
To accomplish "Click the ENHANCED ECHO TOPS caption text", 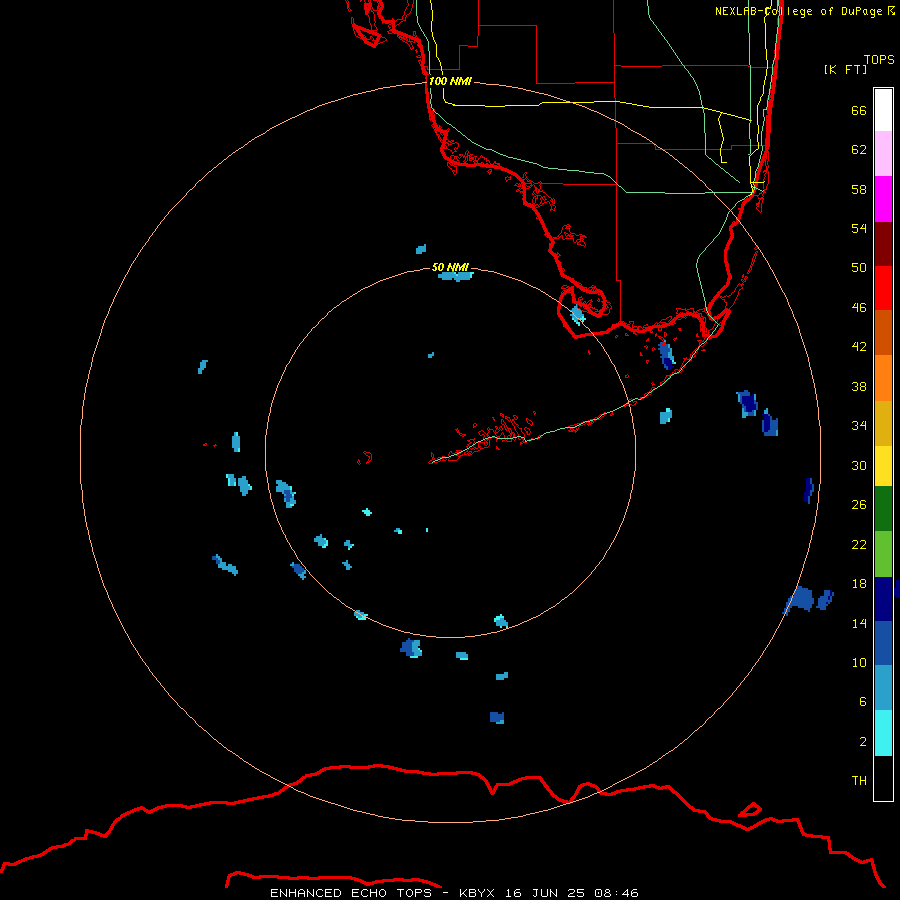I will coord(350,893).
